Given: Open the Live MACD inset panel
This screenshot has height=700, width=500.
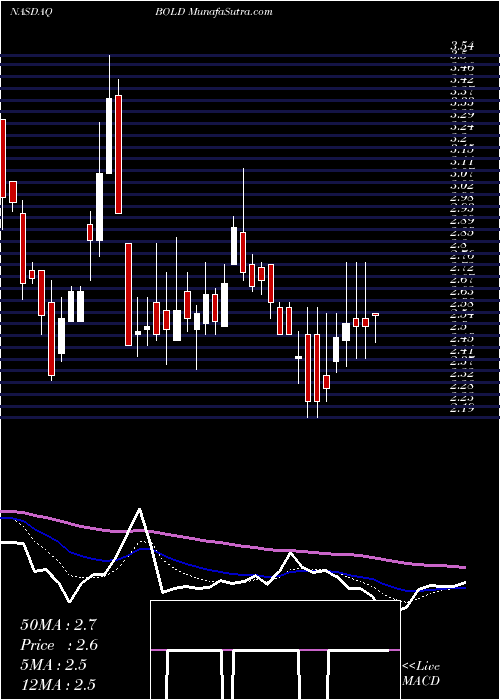Looking at the screenshot, I should 275,650.
